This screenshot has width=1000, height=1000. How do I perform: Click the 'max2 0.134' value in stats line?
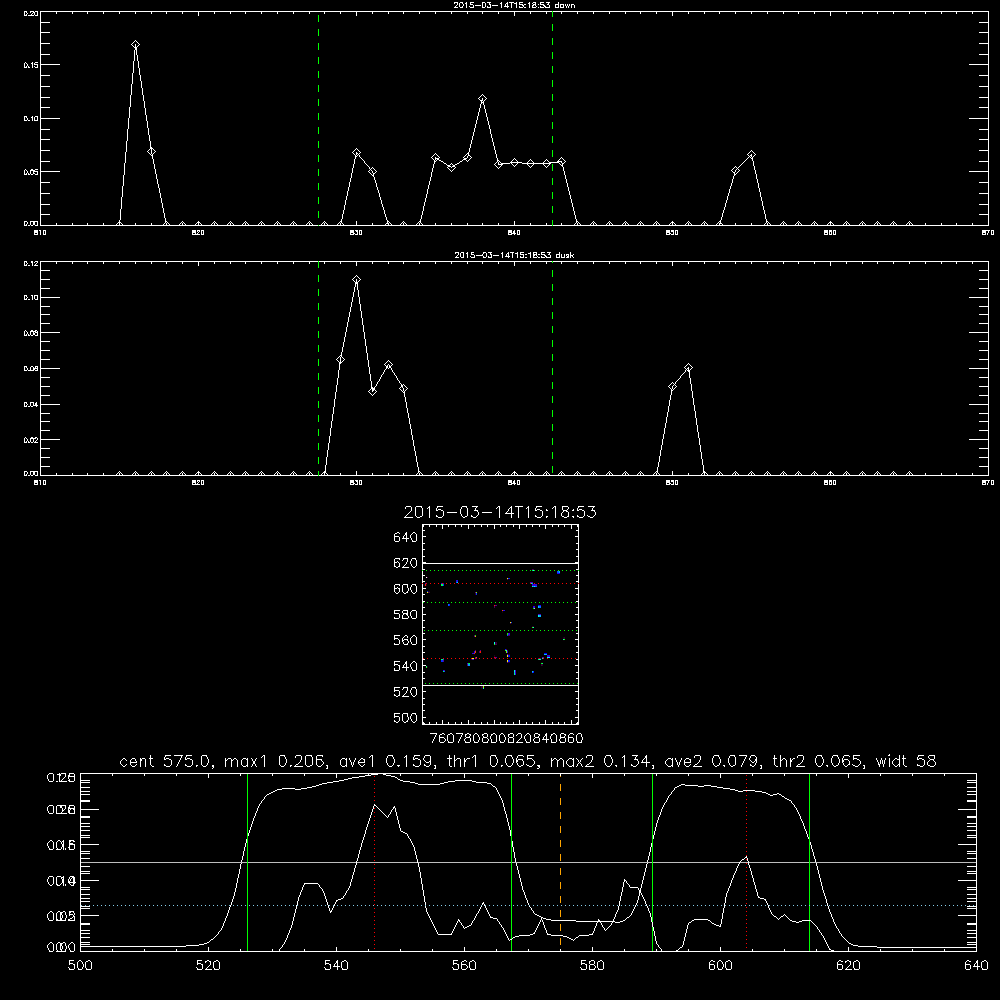[599, 761]
